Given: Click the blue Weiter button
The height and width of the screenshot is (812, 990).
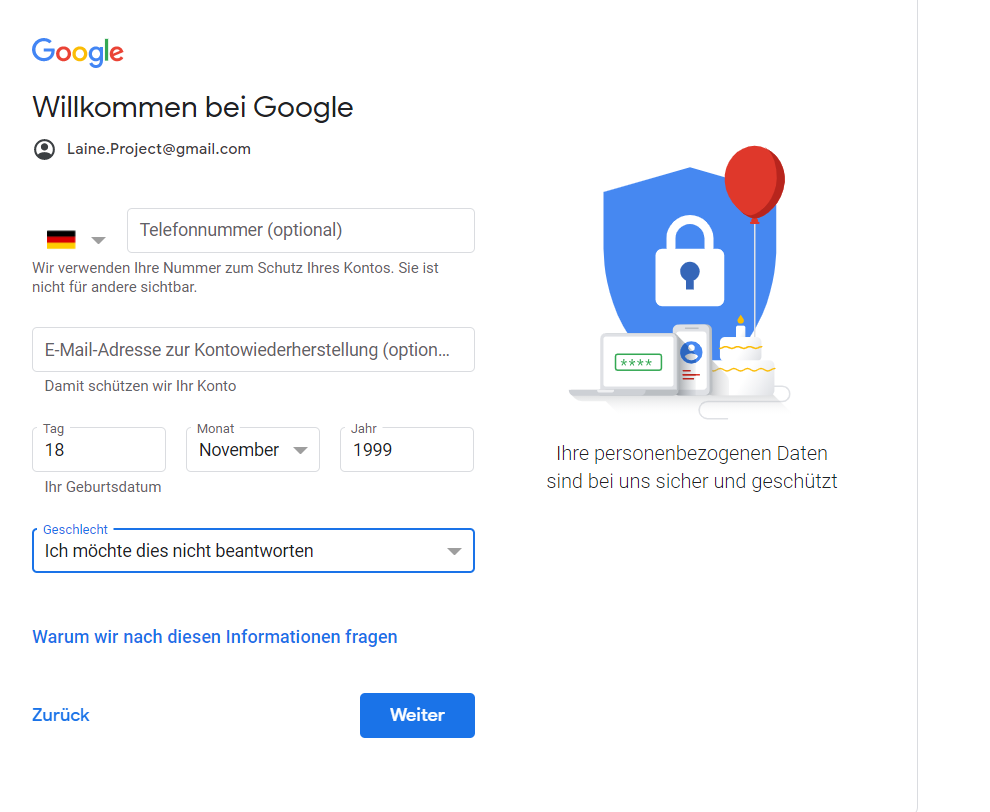Looking at the screenshot, I should click(417, 715).
